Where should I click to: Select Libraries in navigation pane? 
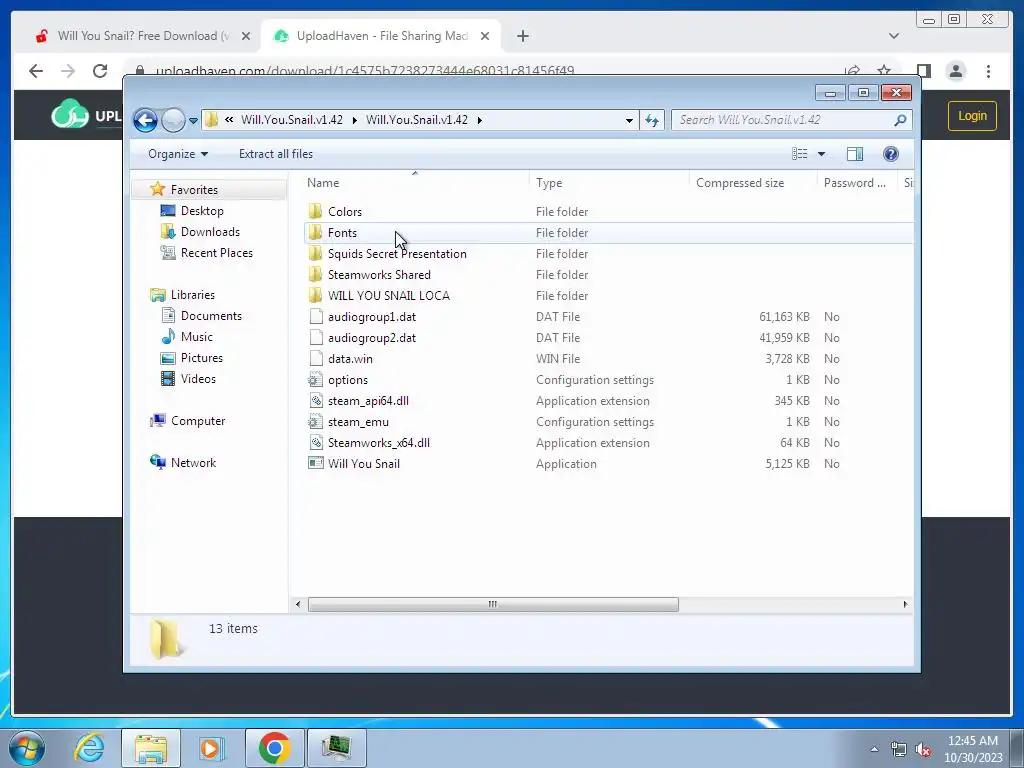(193, 295)
